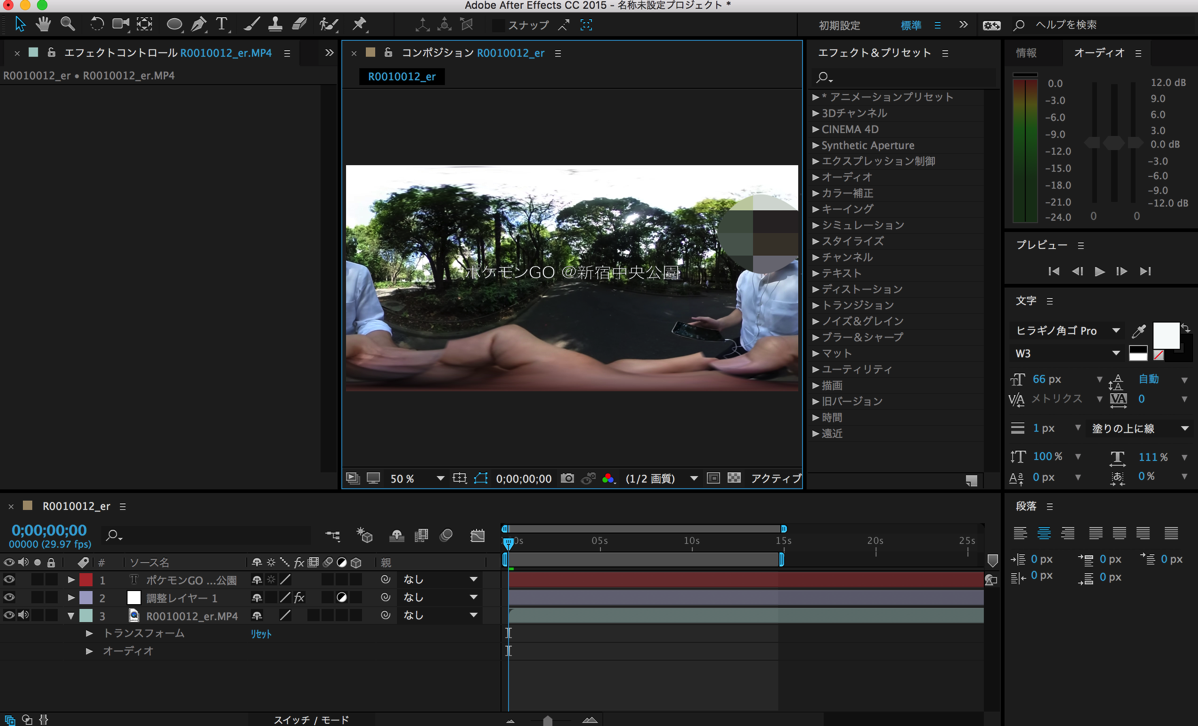
Task: Open the W3 font style dropdown
Action: tap(1067, 353)
